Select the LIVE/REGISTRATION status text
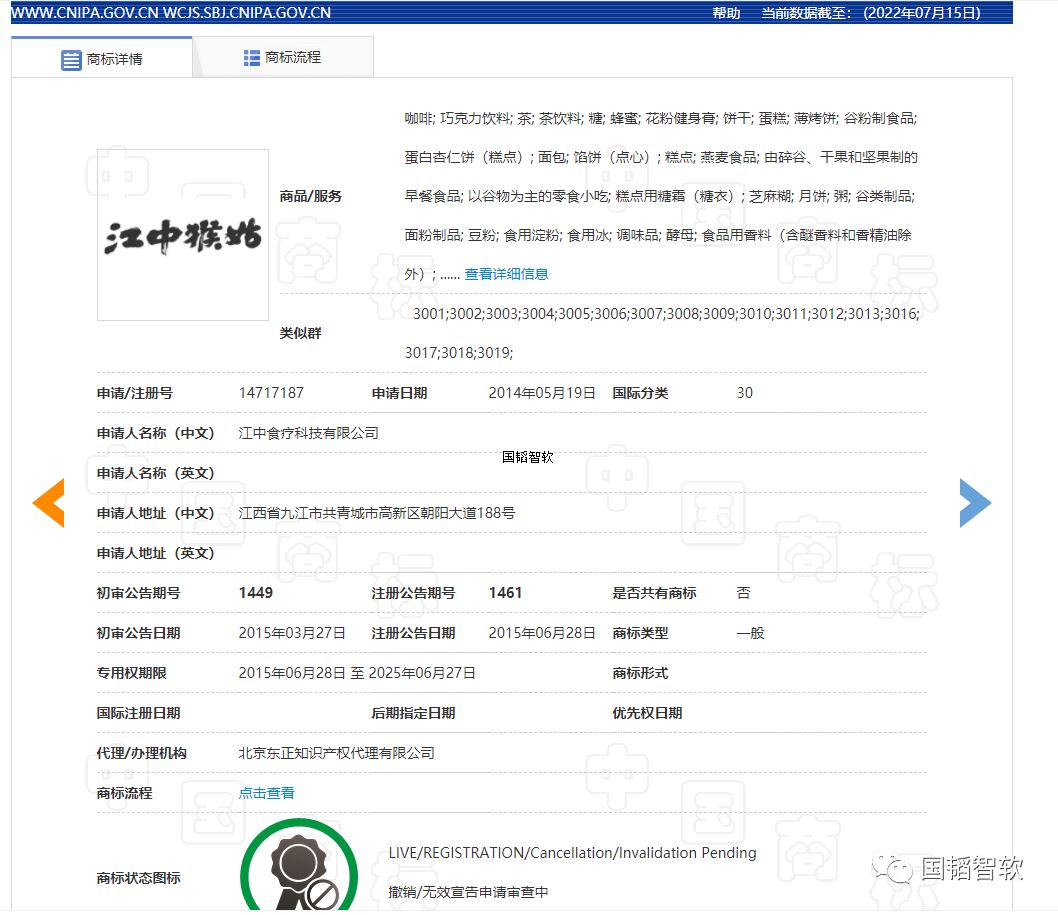 (572, 853)
